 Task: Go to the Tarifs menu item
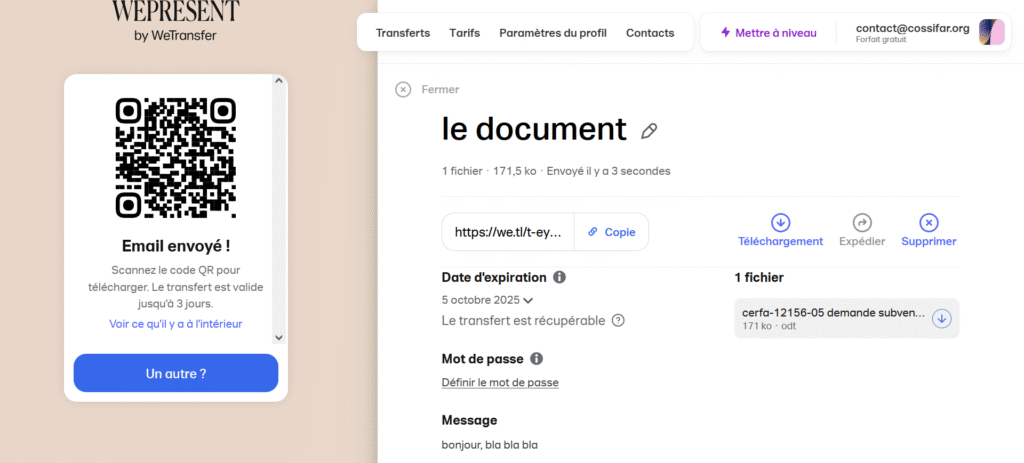464,33
